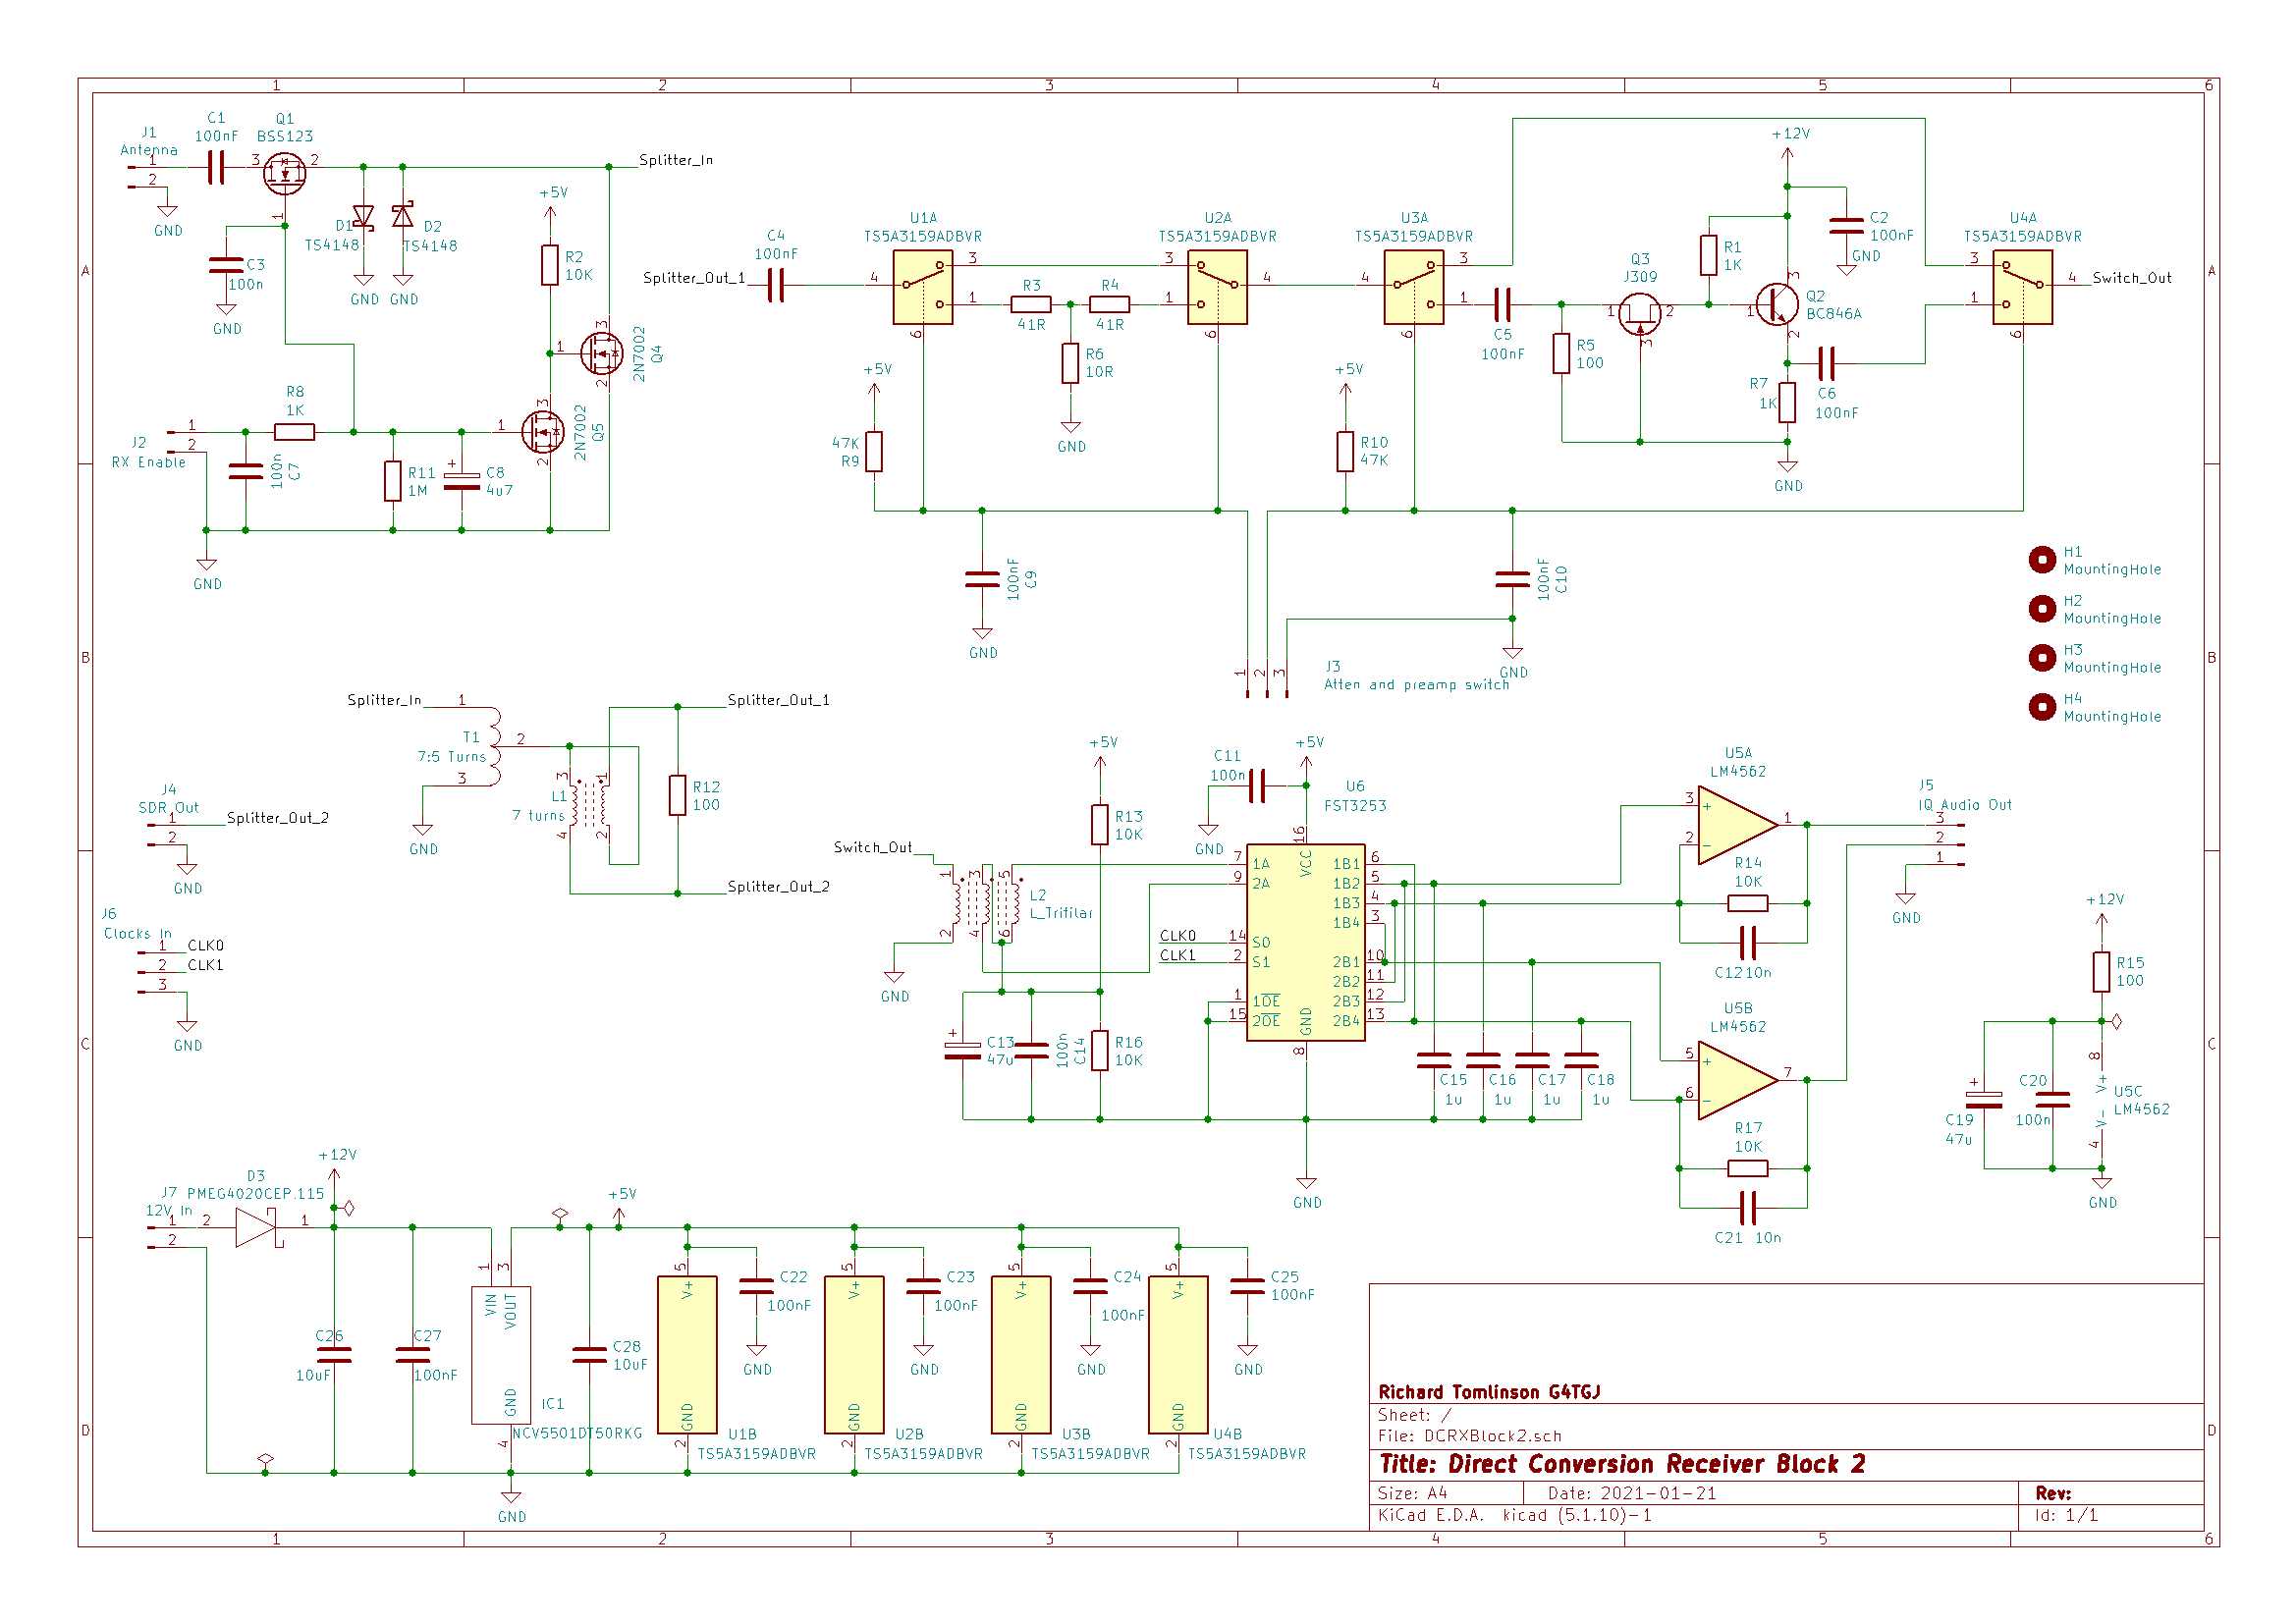2296x1623 pixels.
Task: Select the Q2 BC846A transistor symbol
Action: [1777, 305]
